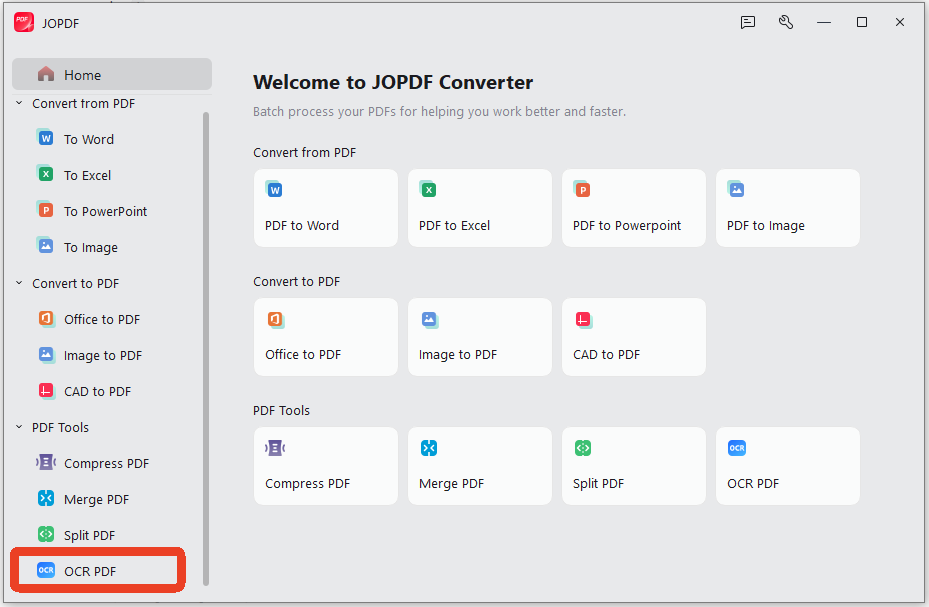Maximize the JOPDF window
This screenshot has width=929, height=607.
tap(861, 23)
